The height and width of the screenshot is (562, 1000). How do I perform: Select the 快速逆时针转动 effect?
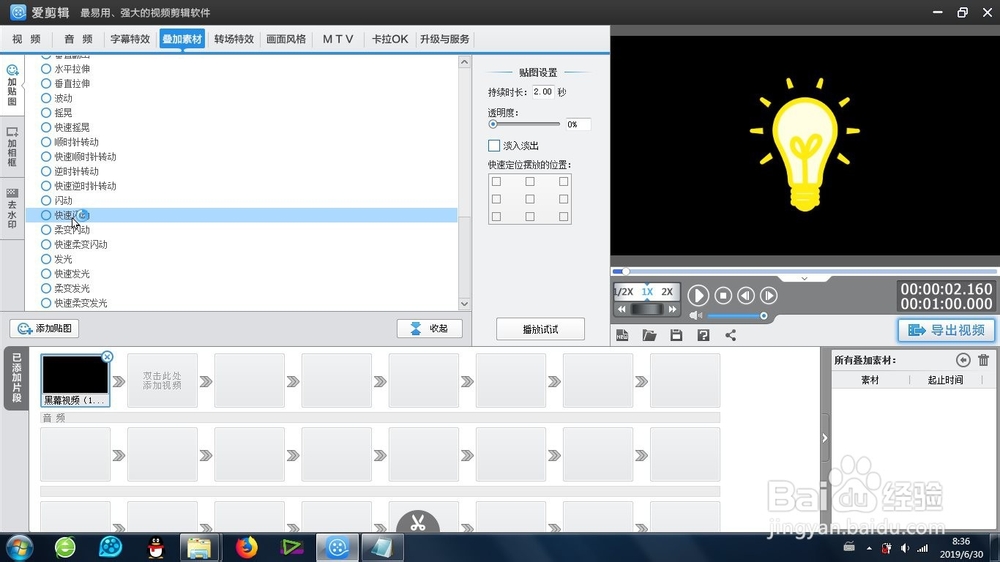pyautogui.click(x=78, y=186)
